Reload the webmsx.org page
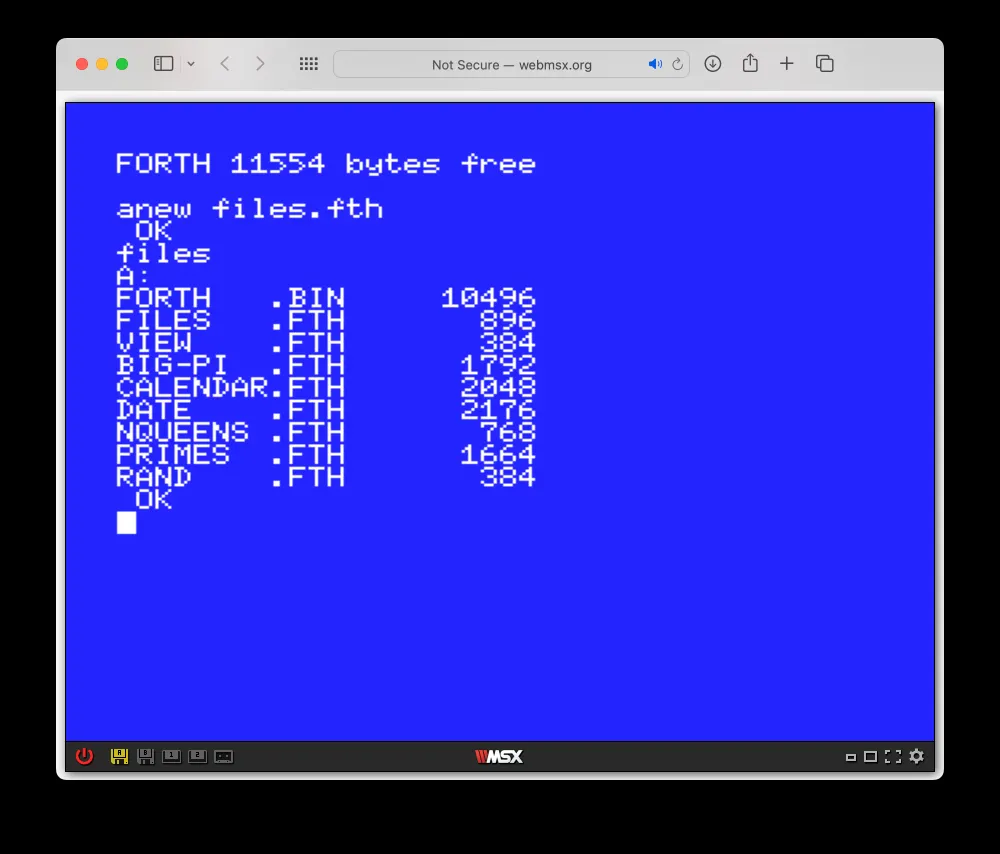 677,64
